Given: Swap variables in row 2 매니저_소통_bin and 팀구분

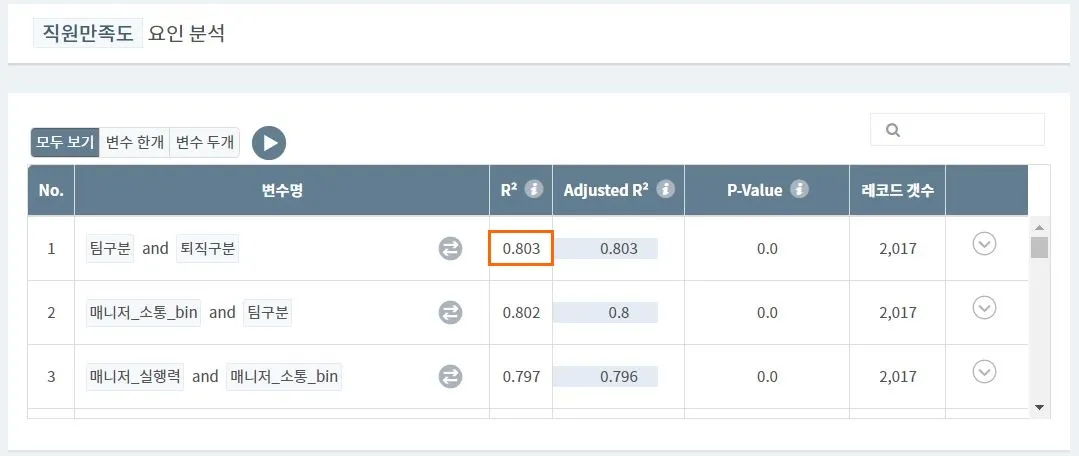Looking at the screenshot, I should pyautogui.click(x=451, y=313).
